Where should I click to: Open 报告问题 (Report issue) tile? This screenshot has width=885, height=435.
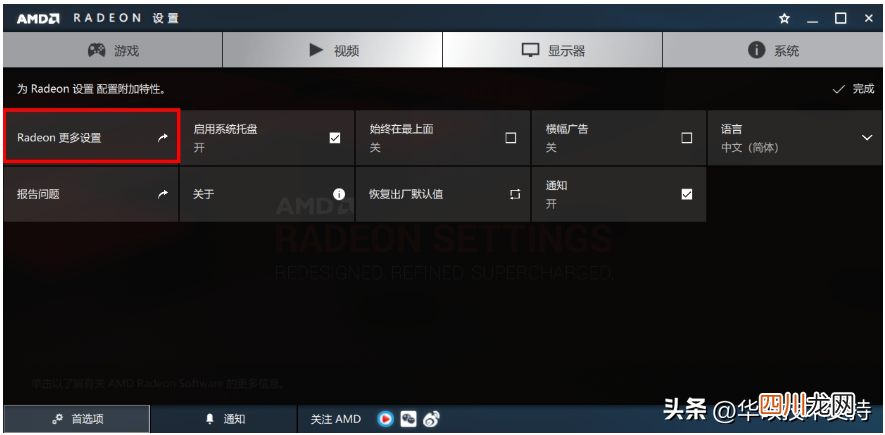(x=91, y=194)
